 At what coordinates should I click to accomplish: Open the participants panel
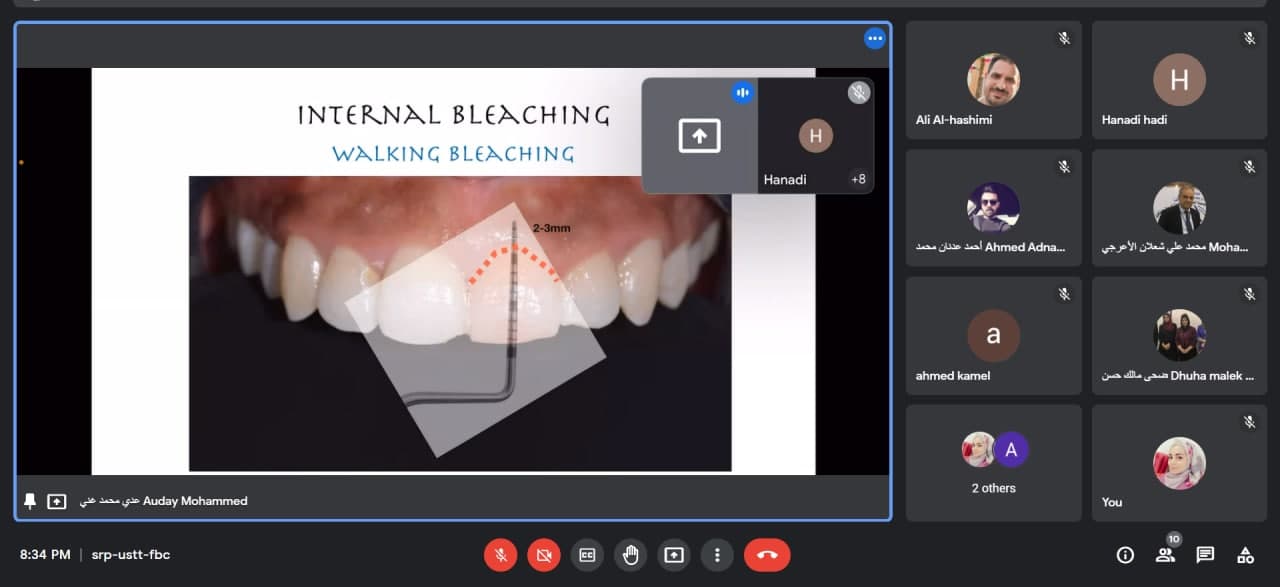point(1165,554)
